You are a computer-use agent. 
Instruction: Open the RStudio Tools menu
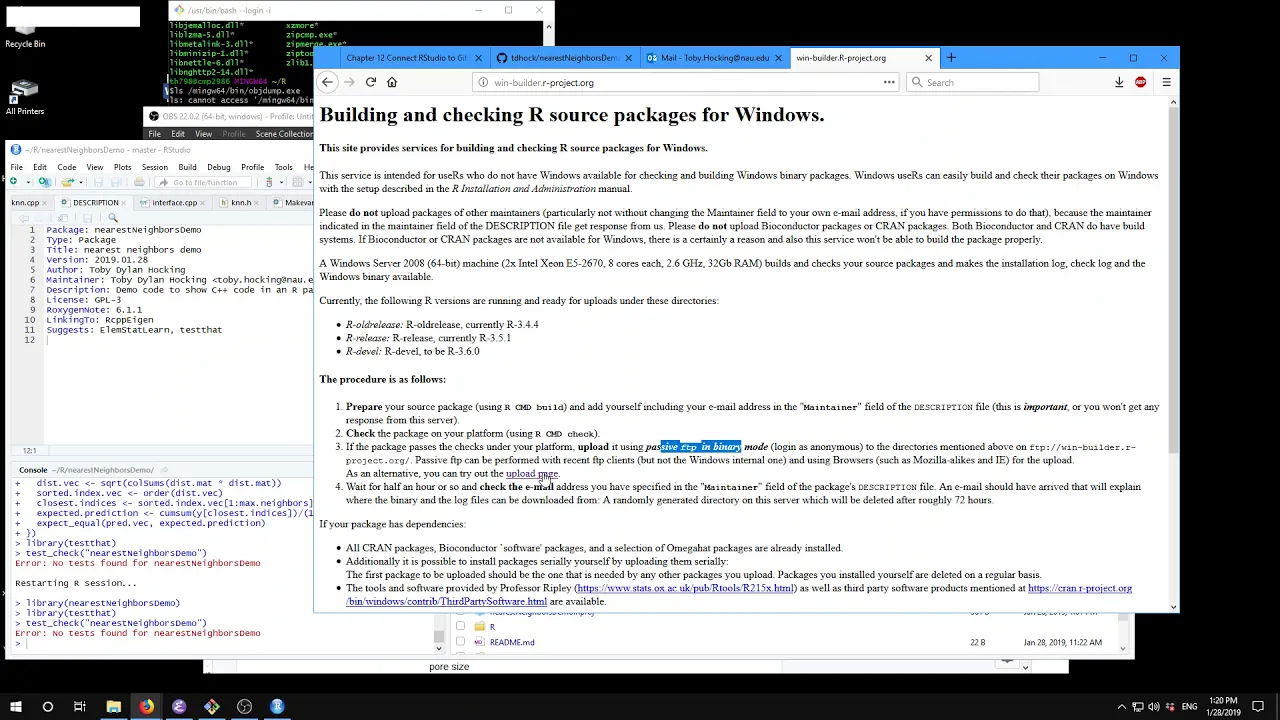coord(284,167)
